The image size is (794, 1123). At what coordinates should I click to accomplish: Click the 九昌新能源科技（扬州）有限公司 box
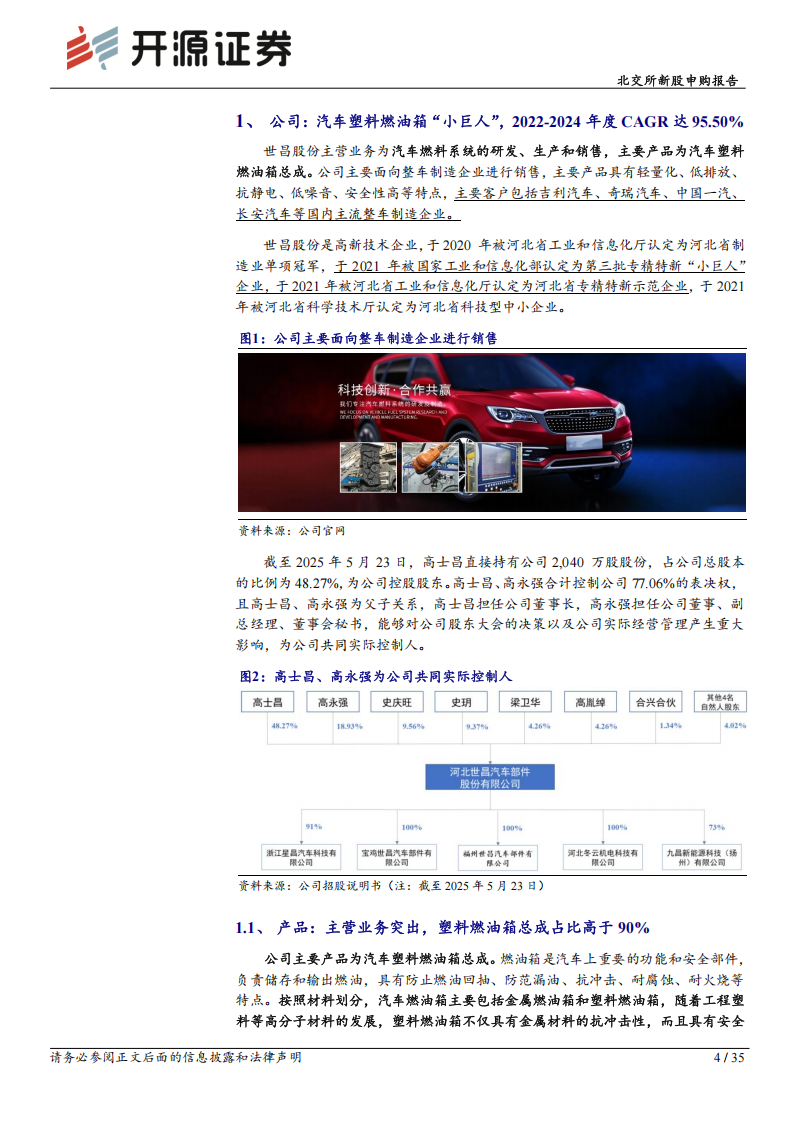pos(702,857)
